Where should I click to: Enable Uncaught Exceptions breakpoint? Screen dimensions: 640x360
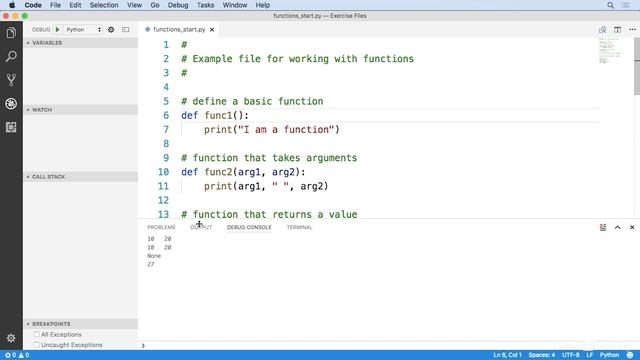click(37, 345)
